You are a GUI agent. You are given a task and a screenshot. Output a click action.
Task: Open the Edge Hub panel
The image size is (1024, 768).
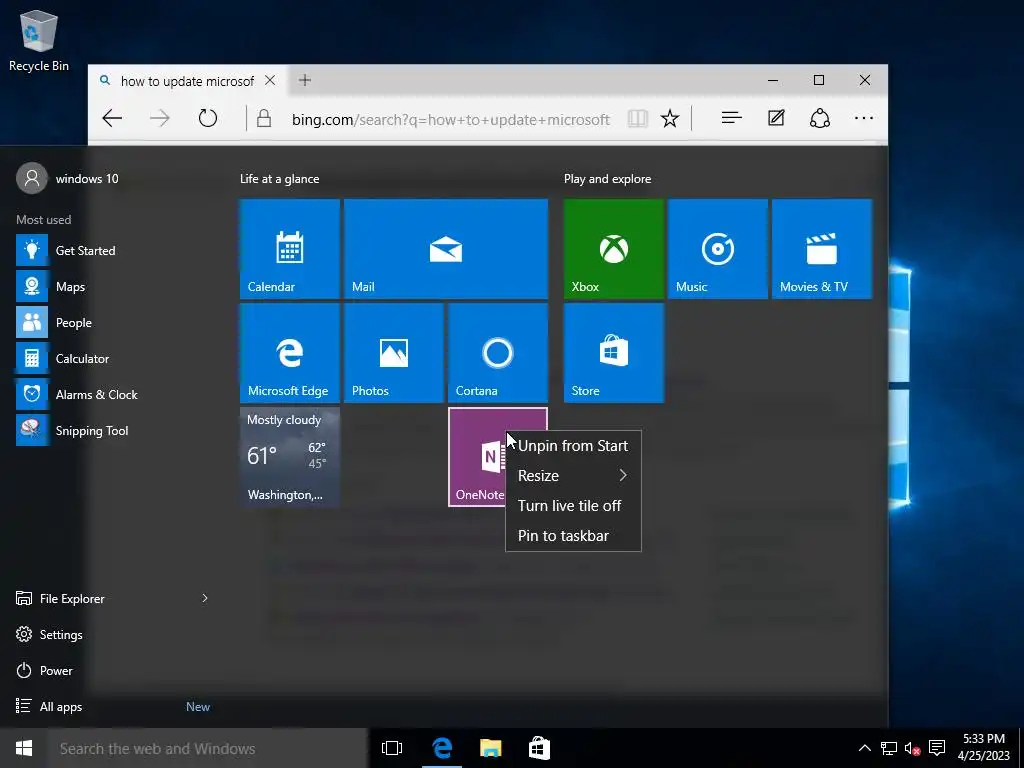(x=731, y=118)
